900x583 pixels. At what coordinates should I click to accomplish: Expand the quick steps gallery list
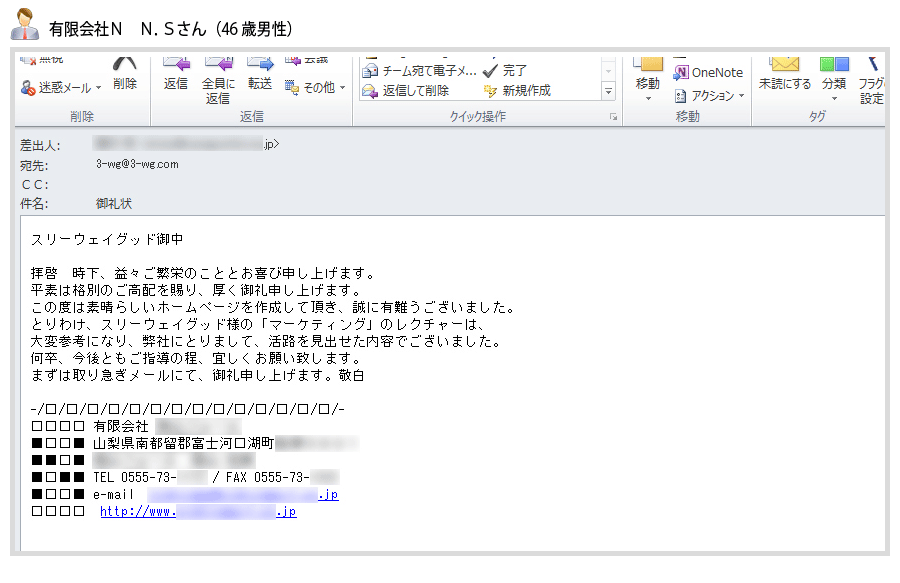(608, 91)
